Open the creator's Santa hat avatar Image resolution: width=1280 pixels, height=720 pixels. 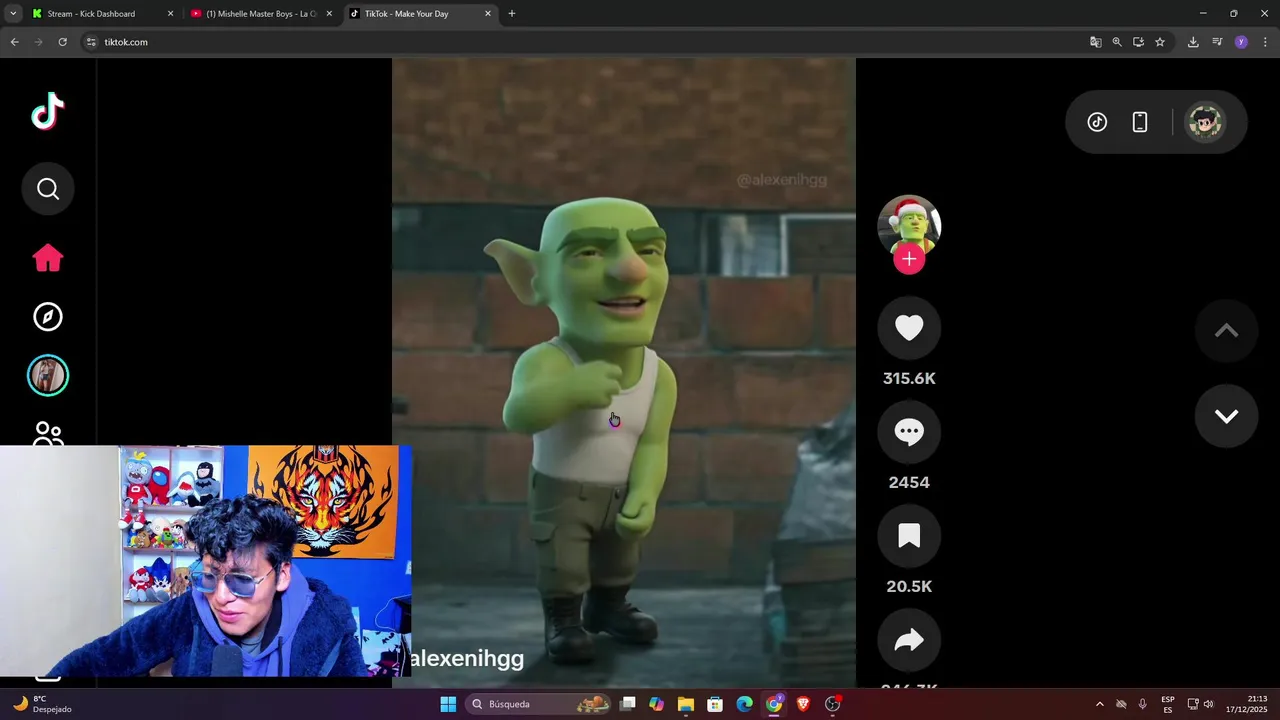point(909,225)
